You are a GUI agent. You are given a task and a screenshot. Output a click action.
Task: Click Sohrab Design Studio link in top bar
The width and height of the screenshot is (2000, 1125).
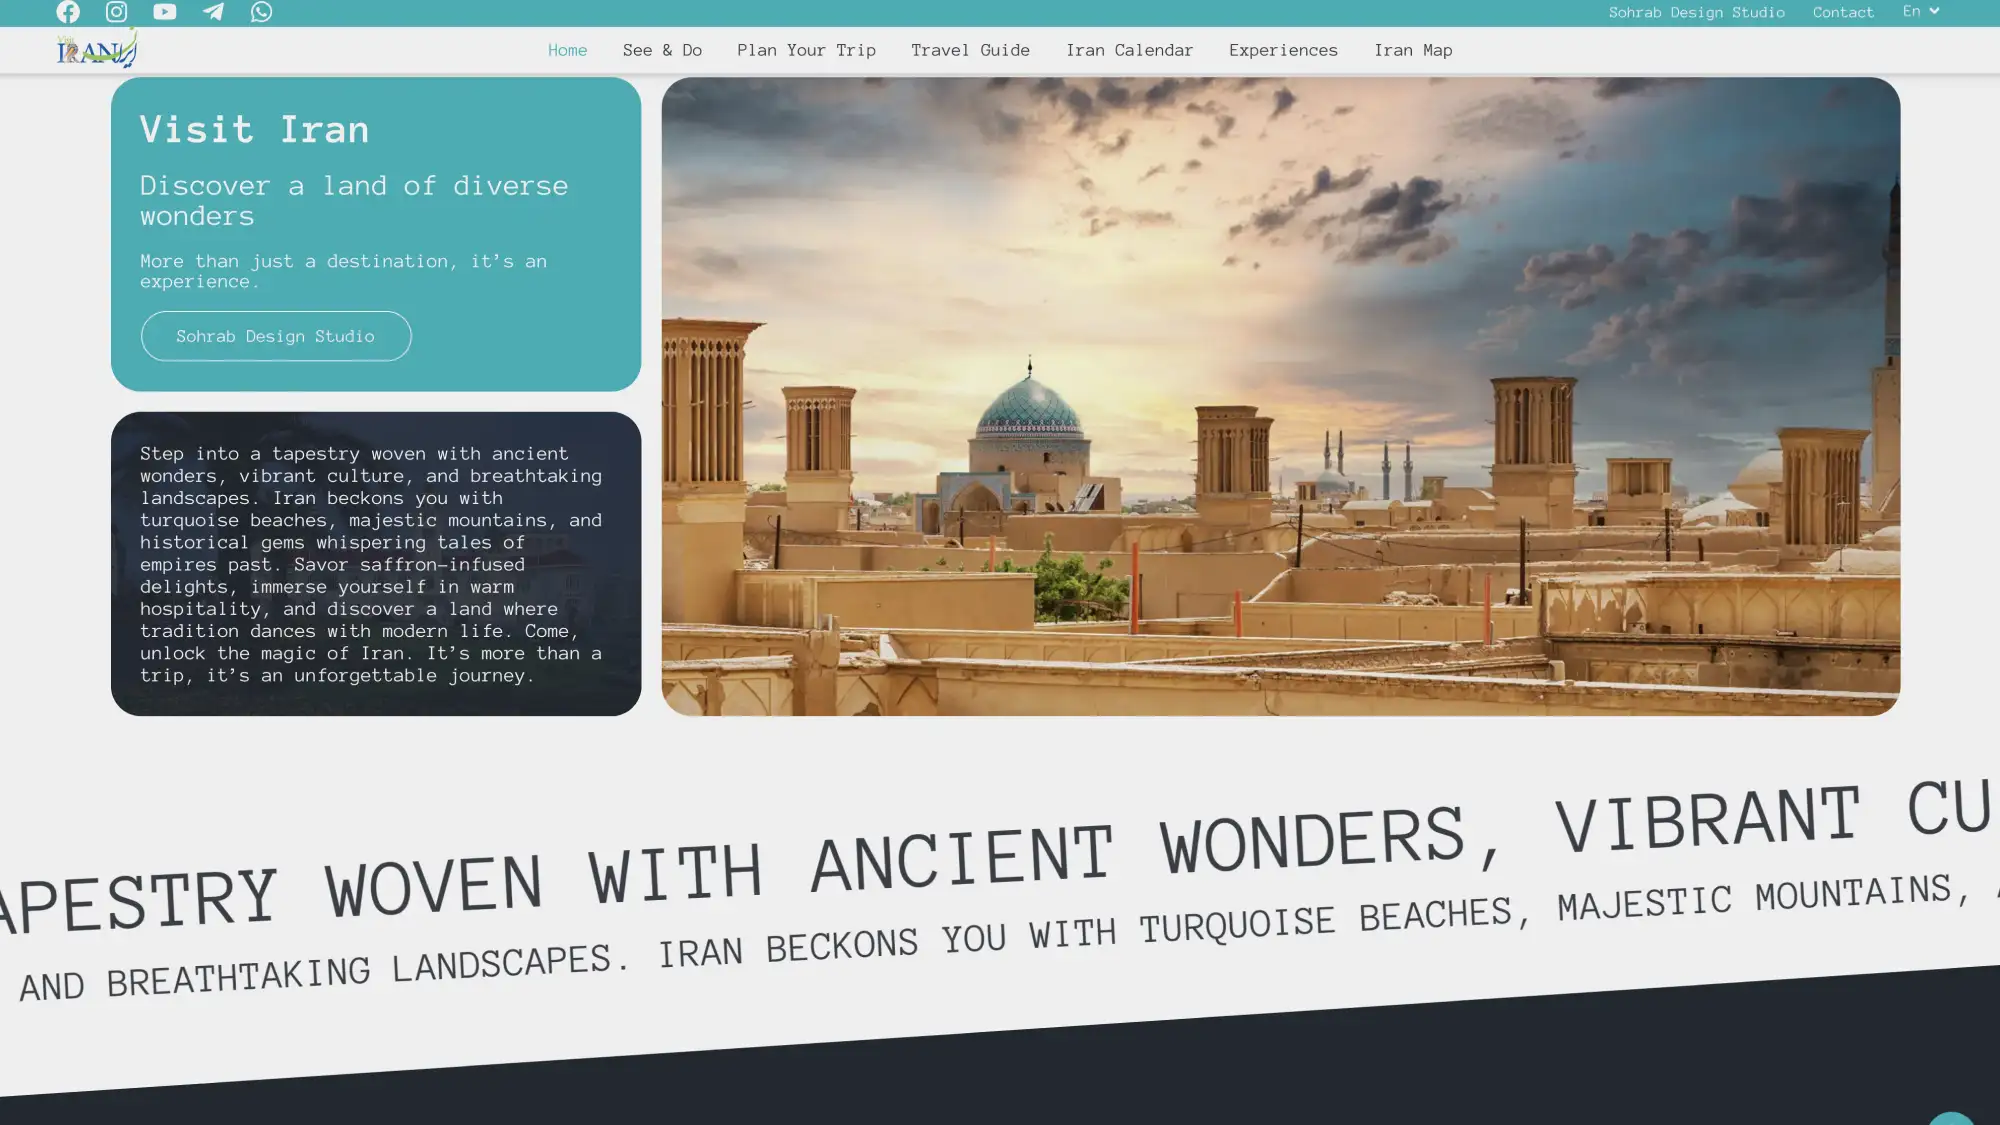pos(1696,12)
